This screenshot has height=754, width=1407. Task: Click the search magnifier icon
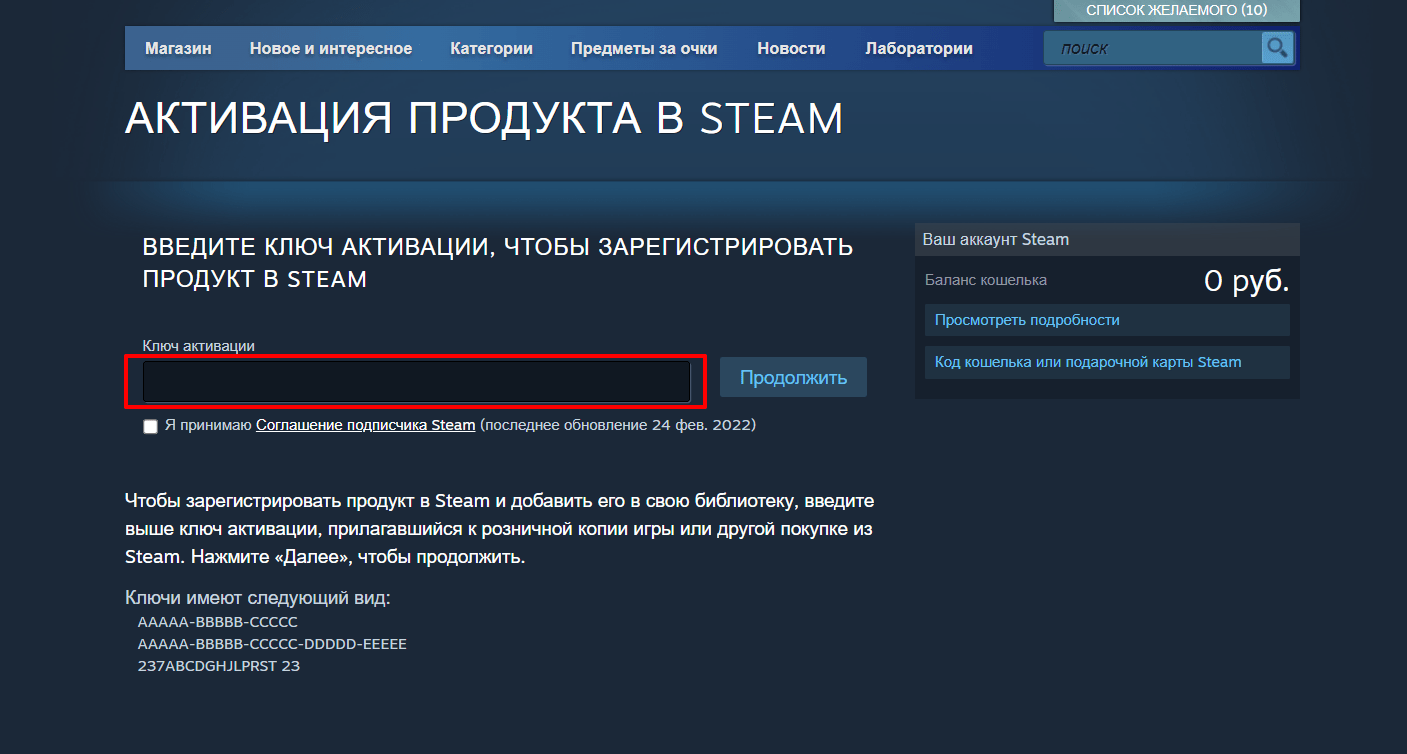click(x=1277, y=47)
